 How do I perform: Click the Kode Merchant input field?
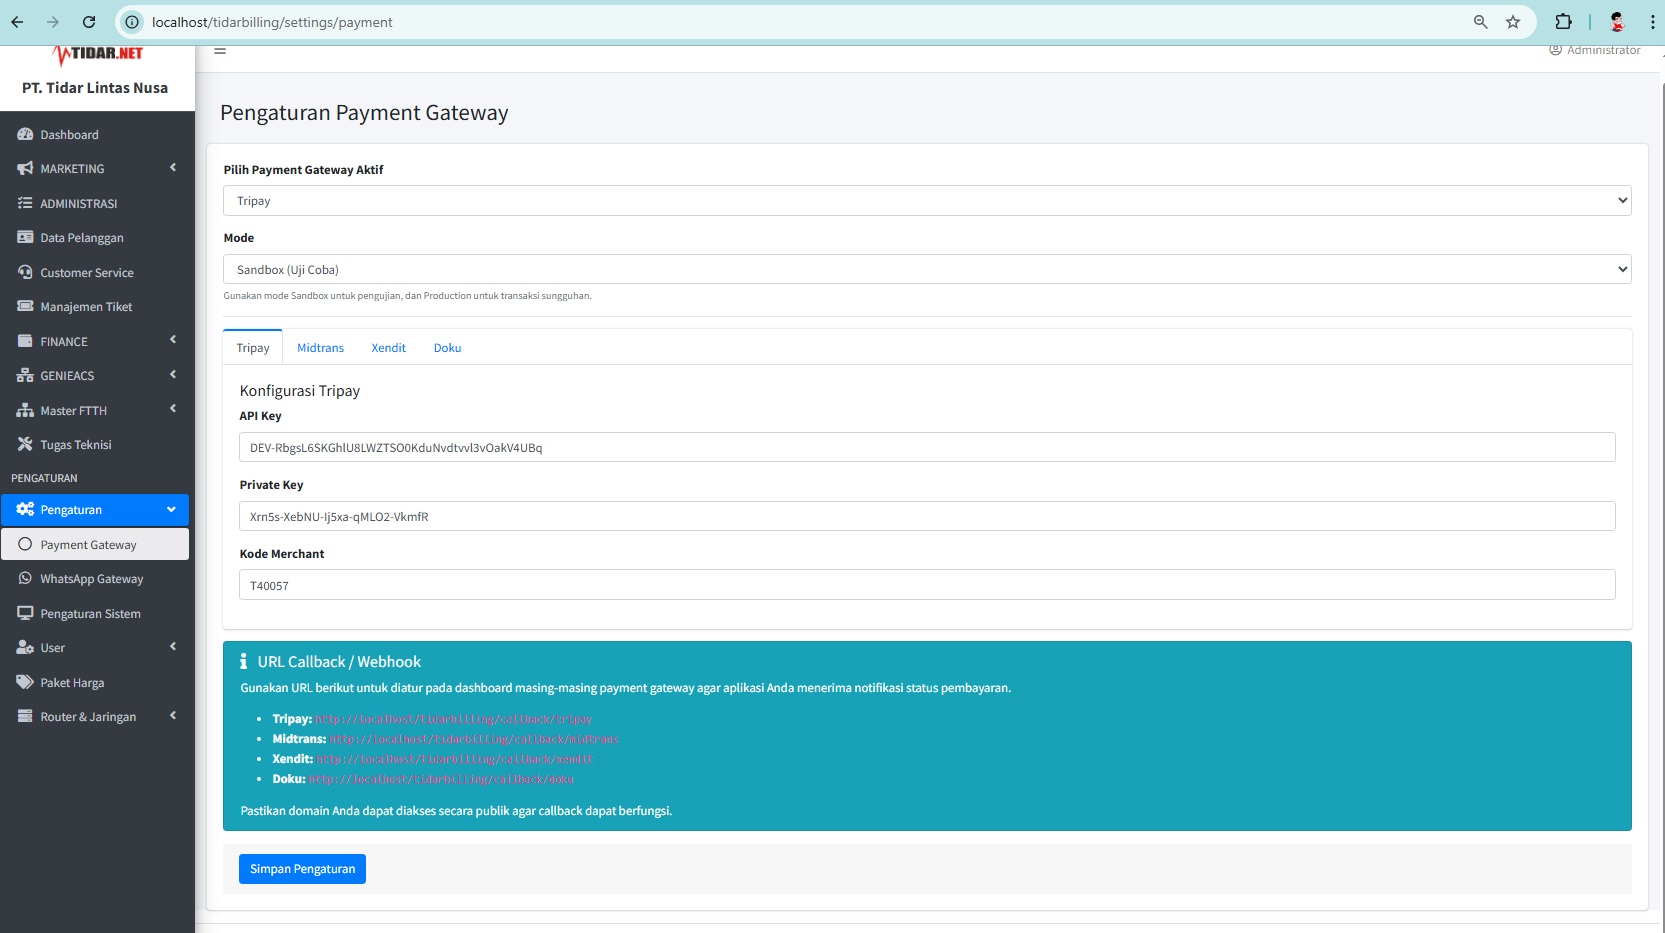(x=927, y=585)
